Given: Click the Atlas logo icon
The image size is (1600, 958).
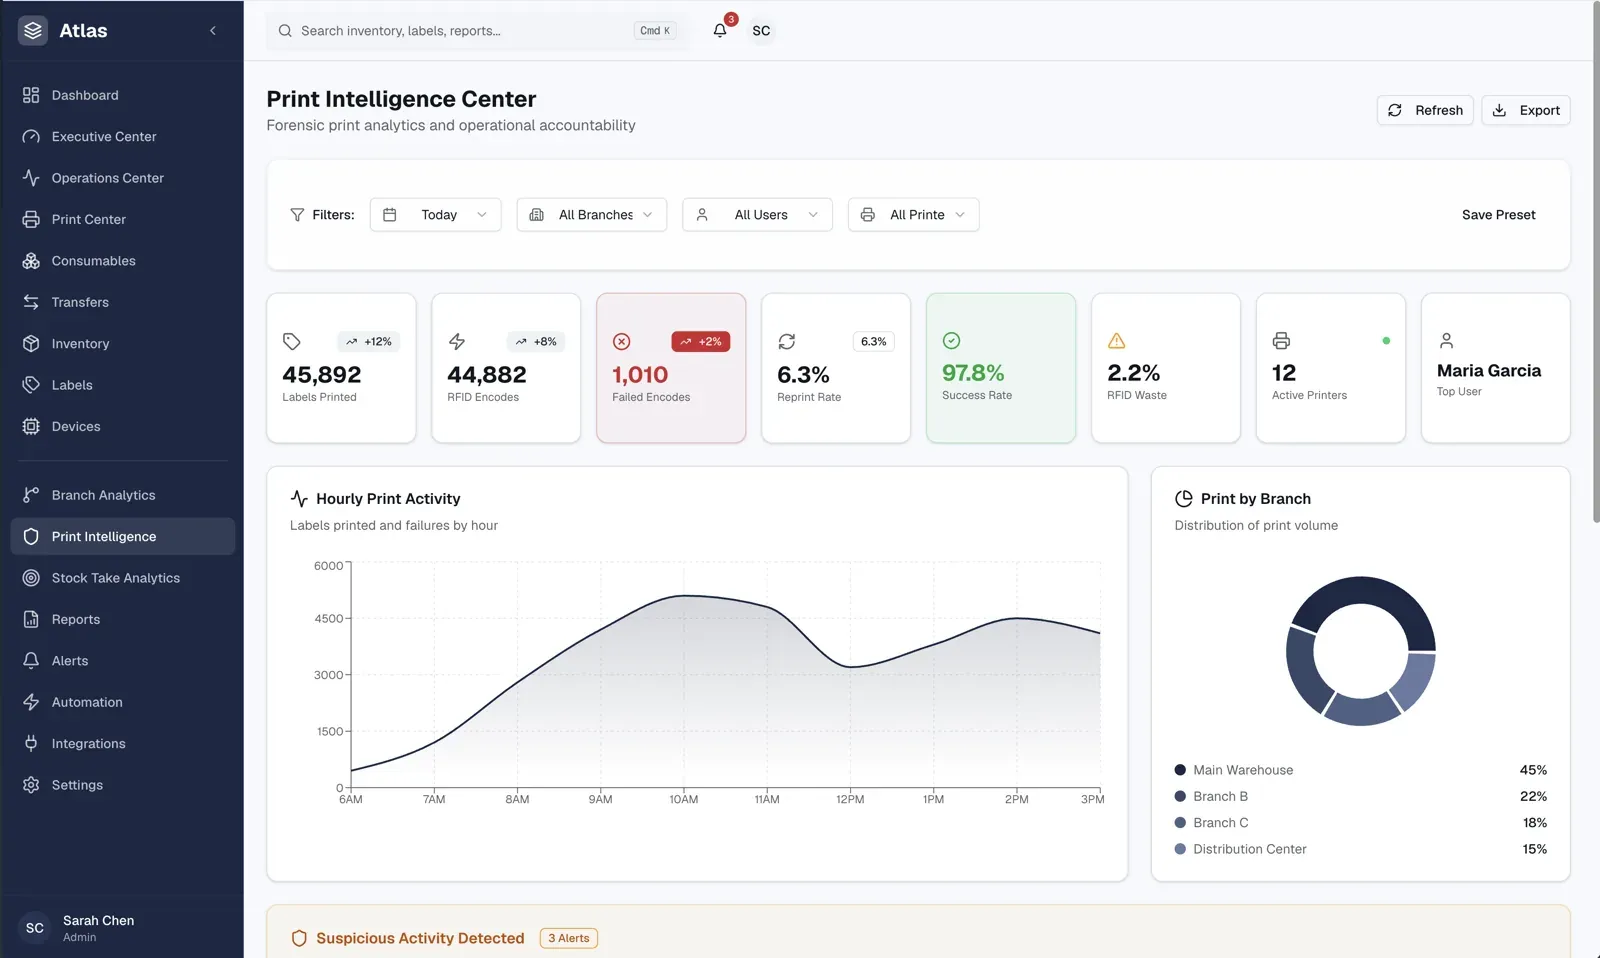Looking at the screenshot, I should click(33, 31).
